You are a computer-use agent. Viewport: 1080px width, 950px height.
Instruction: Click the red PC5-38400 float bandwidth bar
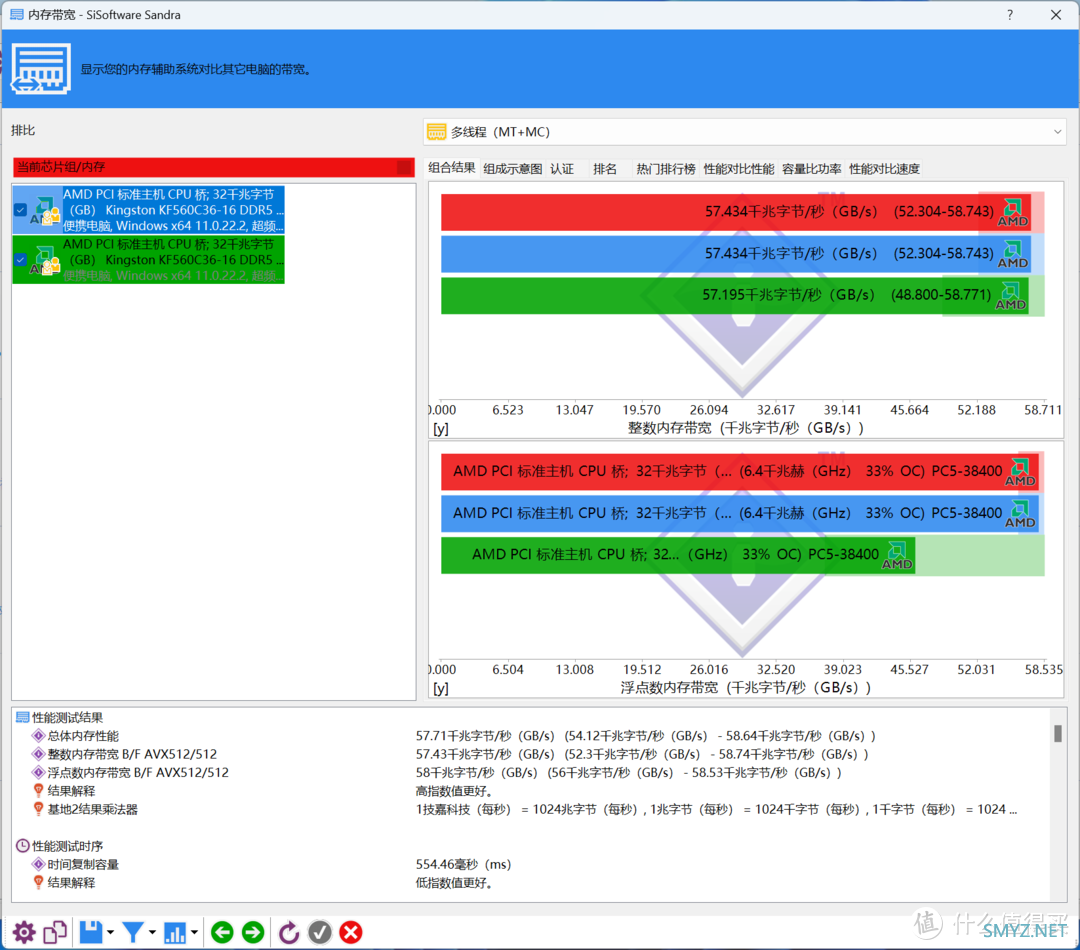coord(740,472)
